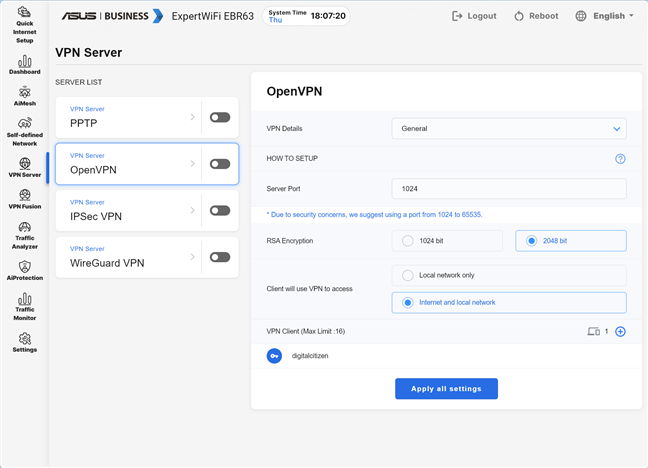
Task: Click the How to Setup help icon
Action: (620, 159)
